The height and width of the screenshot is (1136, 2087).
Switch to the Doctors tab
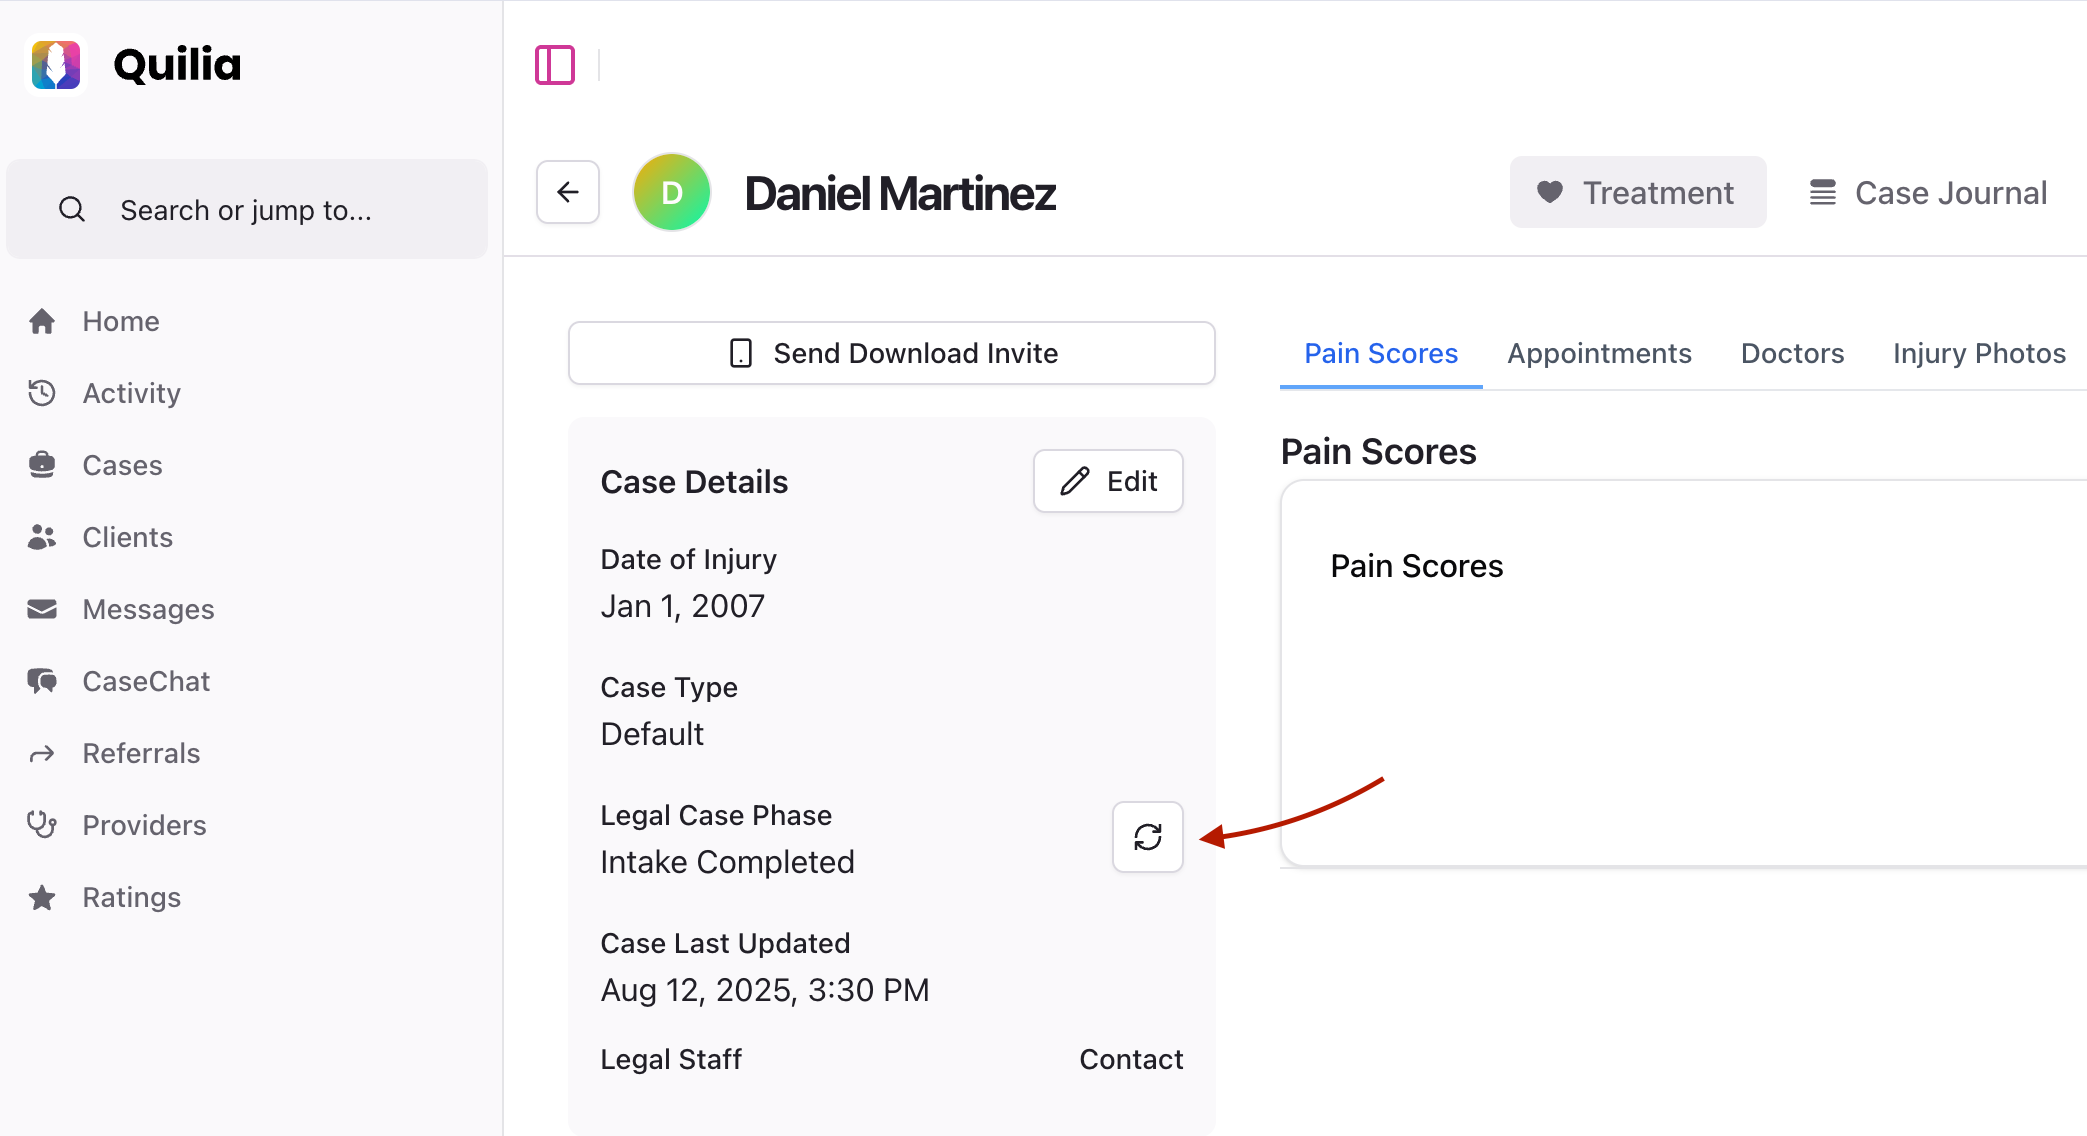click(x=1792, y=353)
